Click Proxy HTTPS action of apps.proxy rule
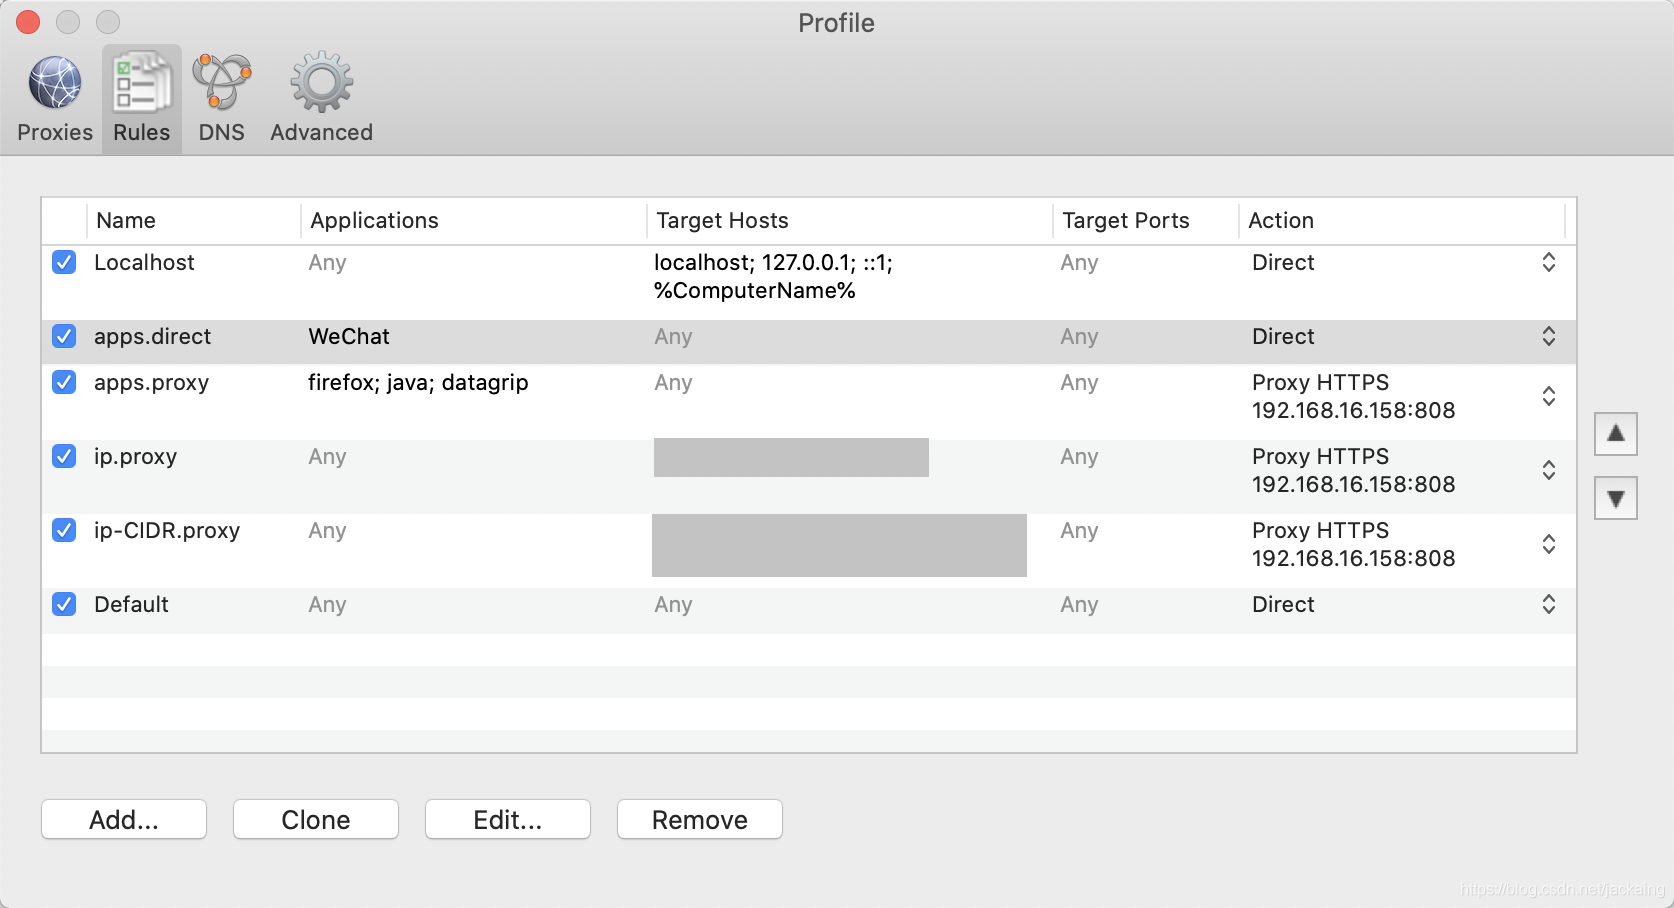 tap(1353, 396)
